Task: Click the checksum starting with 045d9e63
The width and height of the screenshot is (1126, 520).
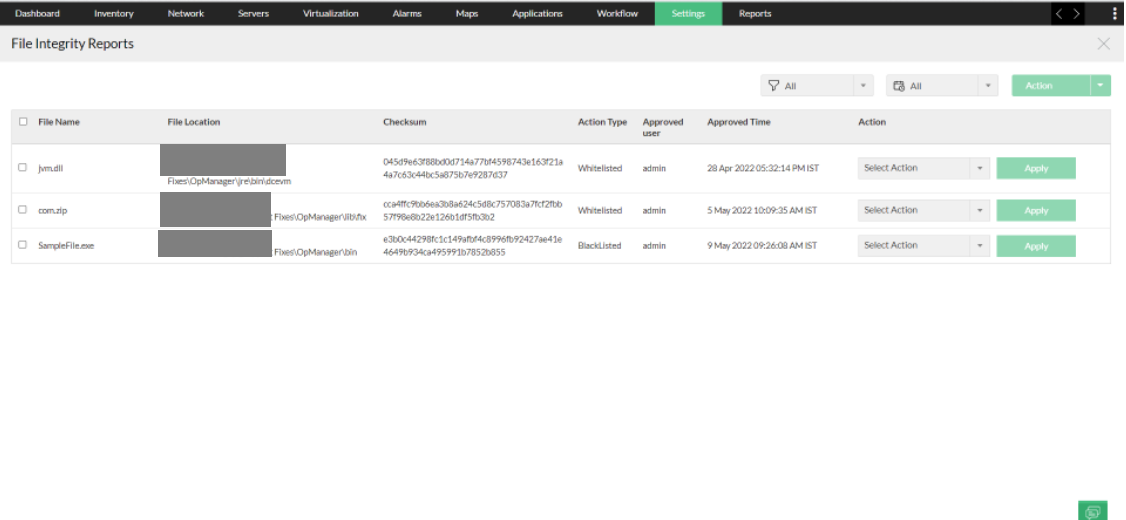Action: pos(473,168)
